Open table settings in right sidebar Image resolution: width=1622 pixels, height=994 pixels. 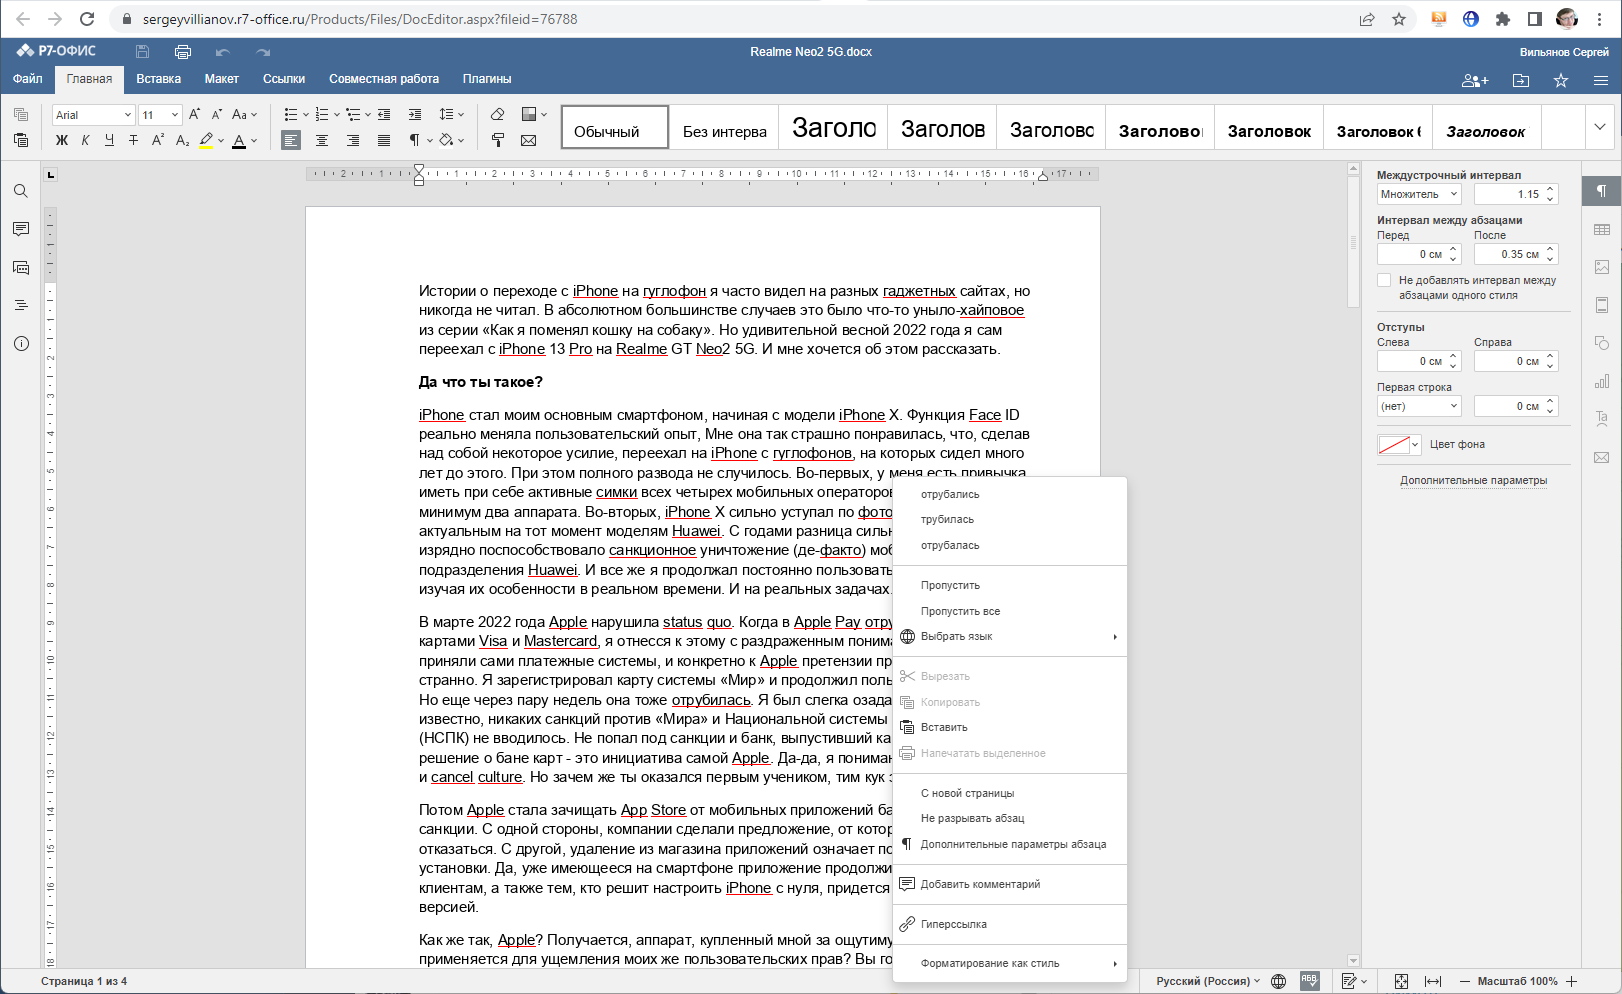pos(1602,229)
